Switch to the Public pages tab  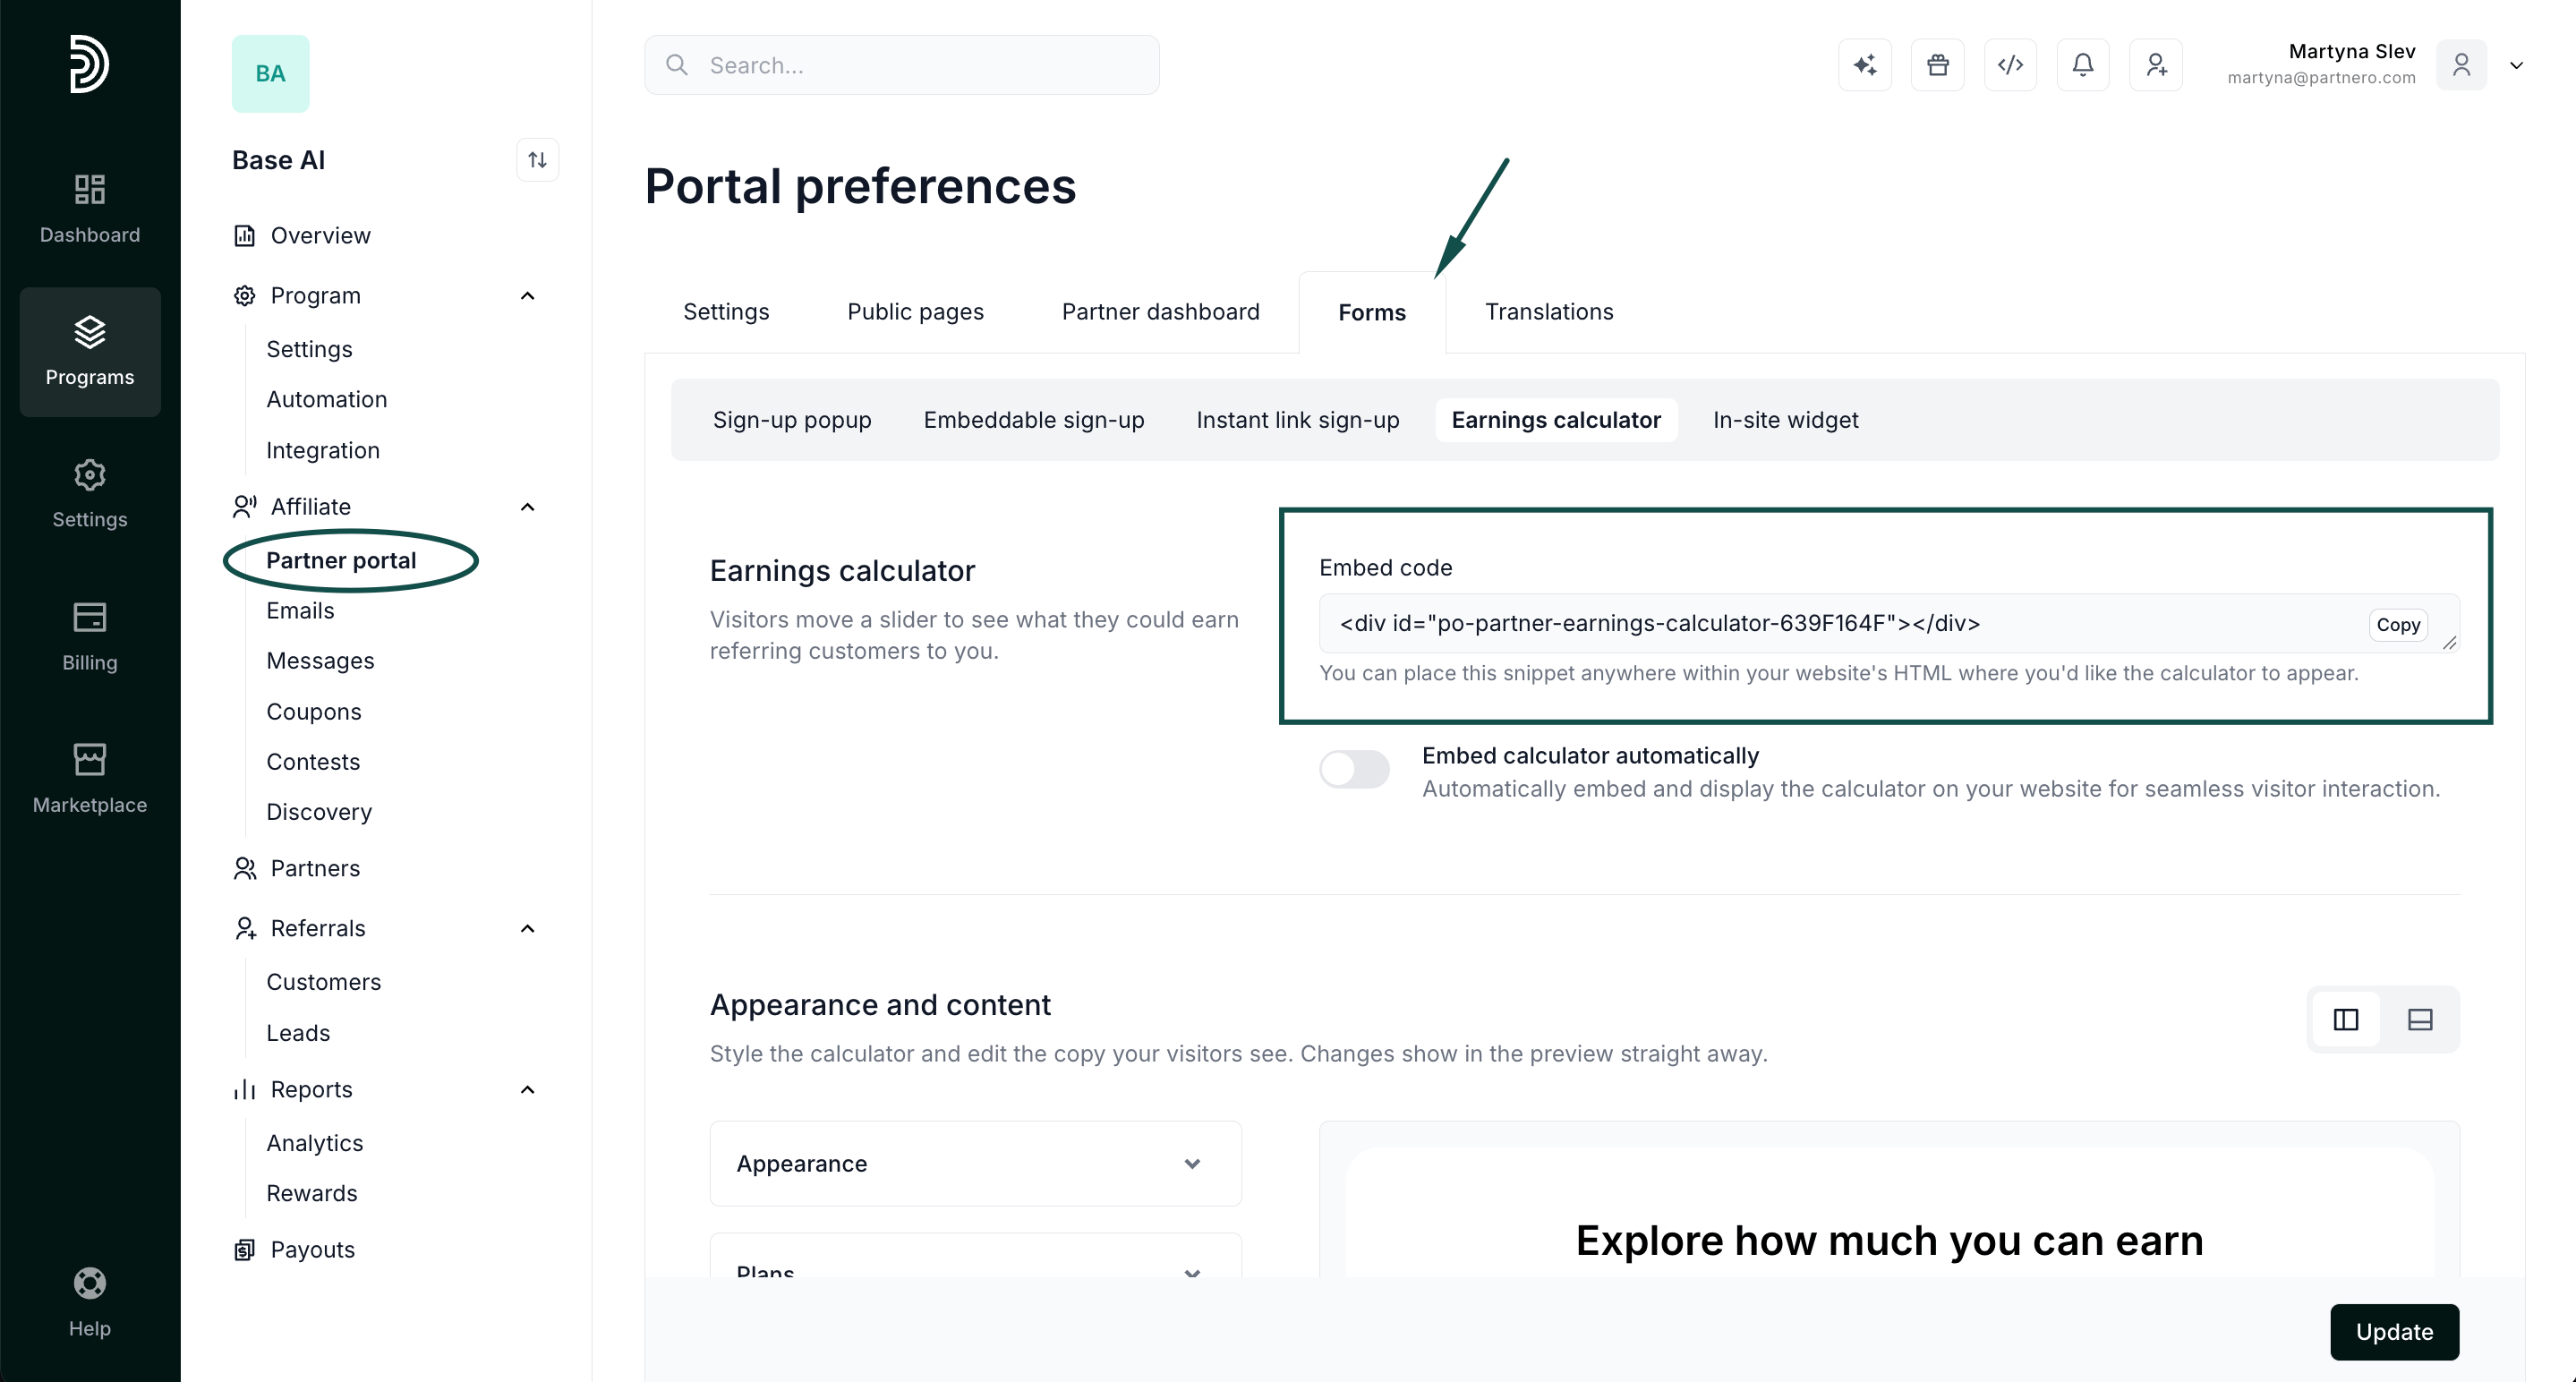click(915, 312)
